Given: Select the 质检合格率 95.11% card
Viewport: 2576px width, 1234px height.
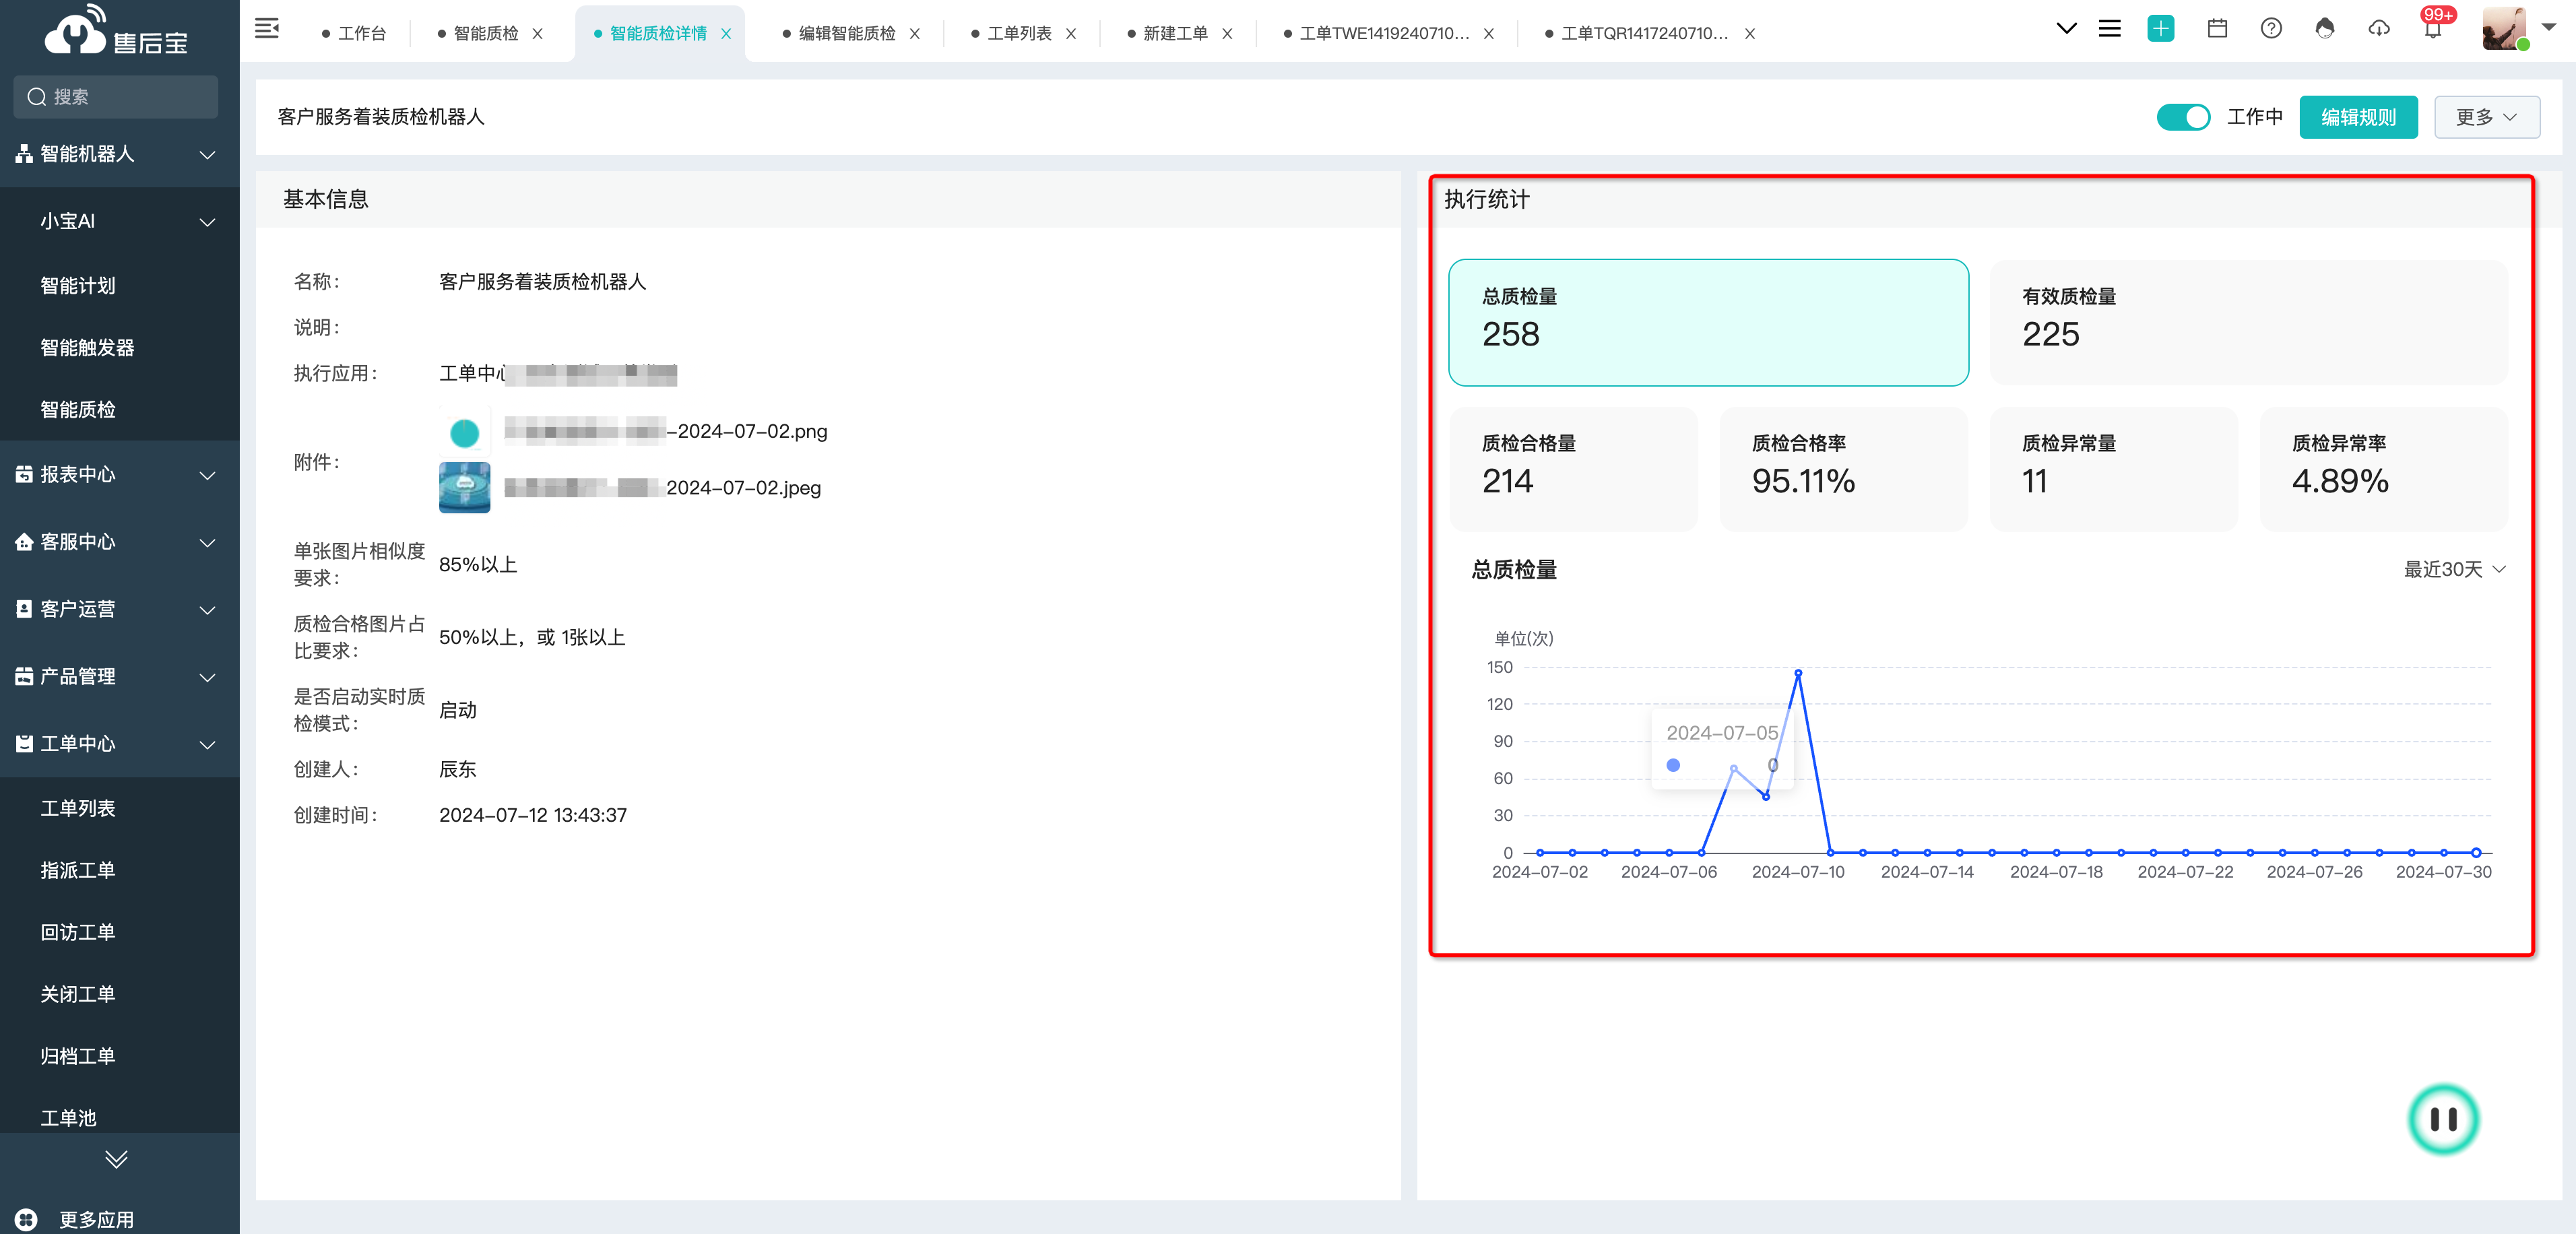Looking at the screenshot, I should (x=1843, y=469).
